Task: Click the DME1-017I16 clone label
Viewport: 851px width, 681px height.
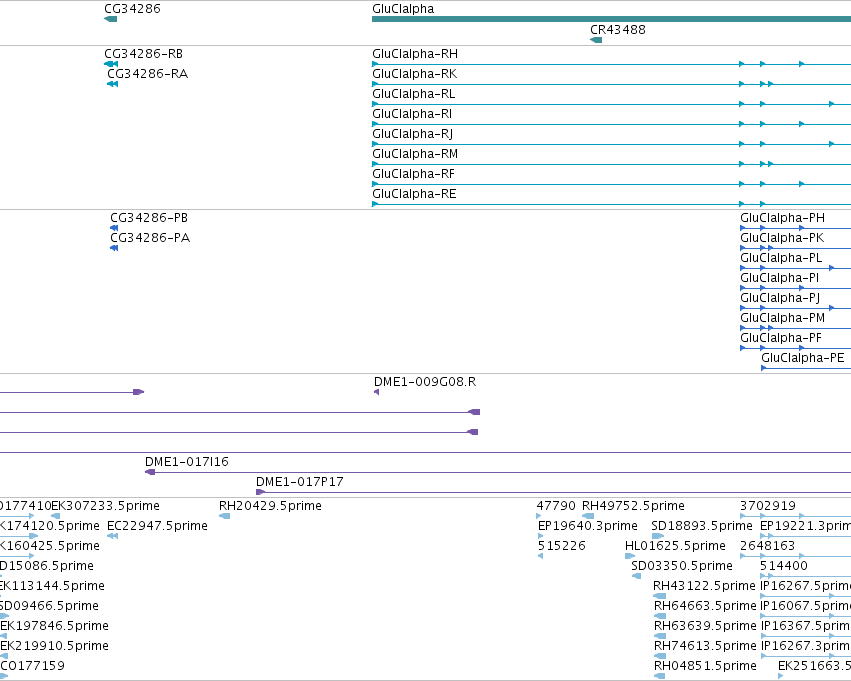Action: 187,462
